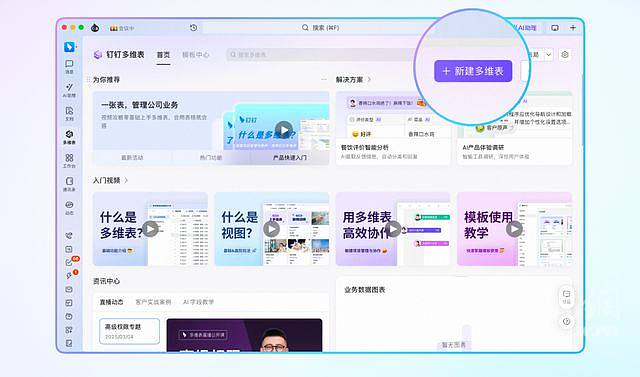The image size is (640, 377).
Task: Click the plus icon in title bar
Action: (x=573, y=28)
